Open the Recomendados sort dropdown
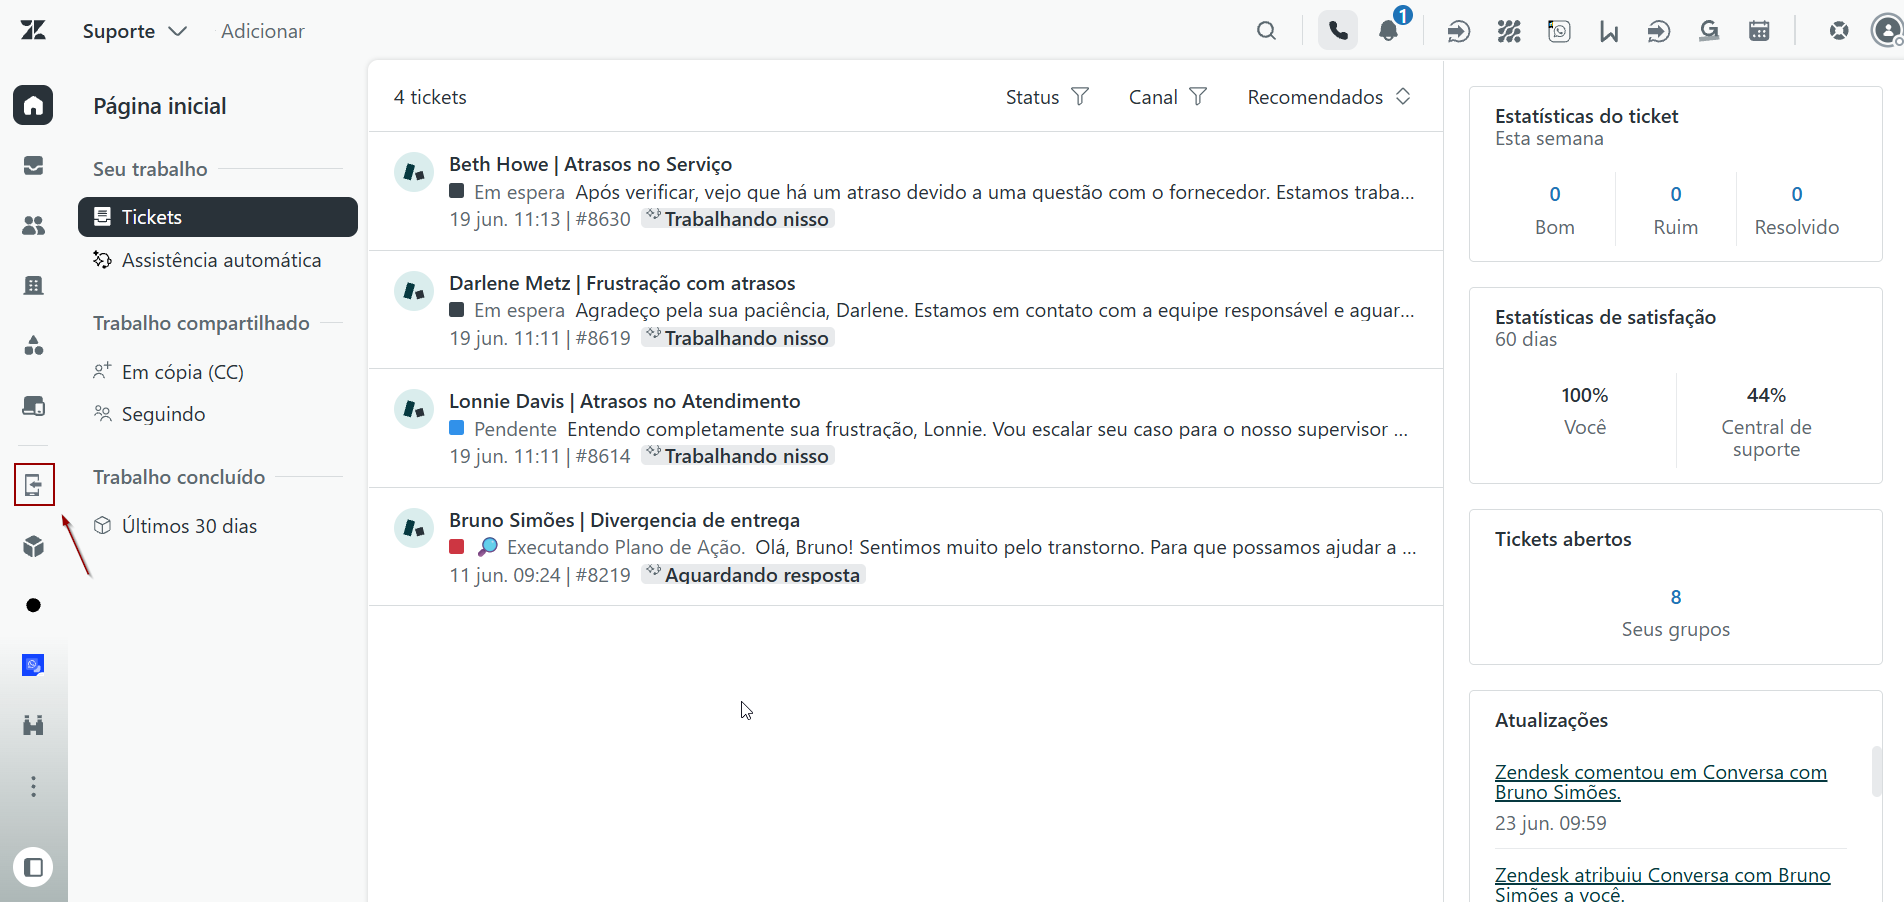 pos(1329,97)
